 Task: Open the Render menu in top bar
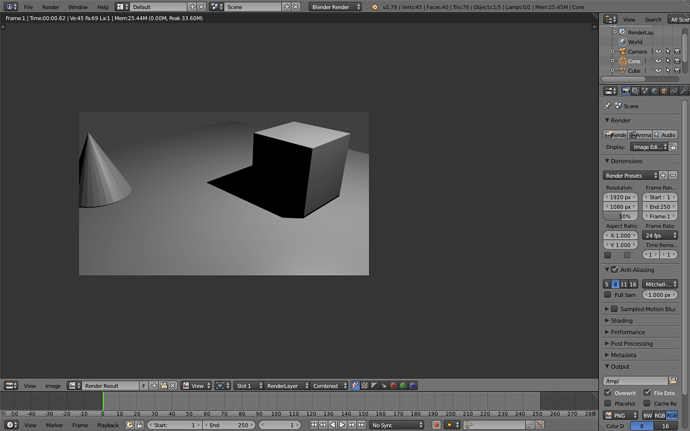coord(50,7)
